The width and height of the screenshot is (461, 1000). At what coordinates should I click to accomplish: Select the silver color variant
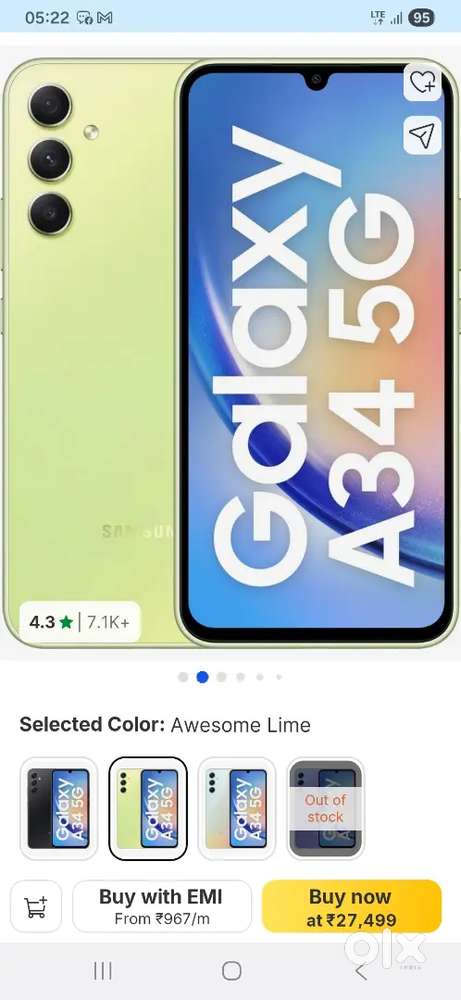coord(237,809)
